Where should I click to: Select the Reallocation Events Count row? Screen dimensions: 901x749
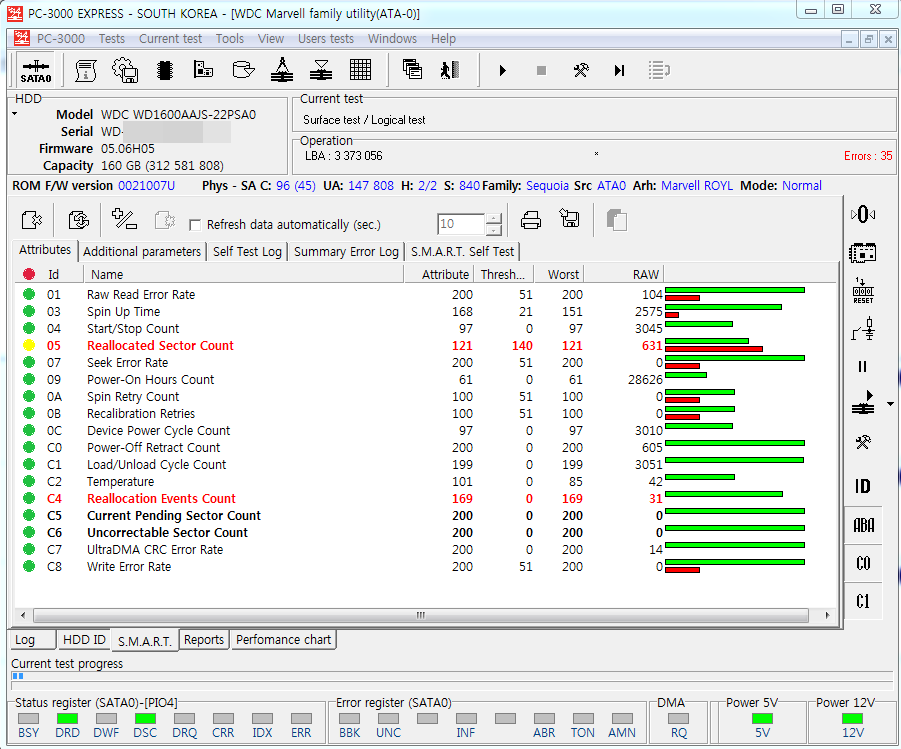coord(425,498)
